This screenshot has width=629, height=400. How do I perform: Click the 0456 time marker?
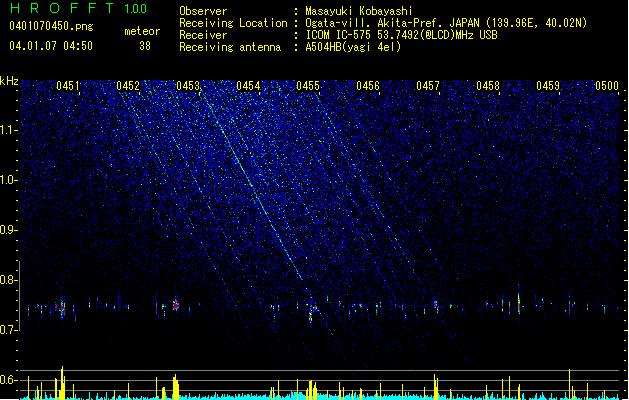click(x=368, y=86)
